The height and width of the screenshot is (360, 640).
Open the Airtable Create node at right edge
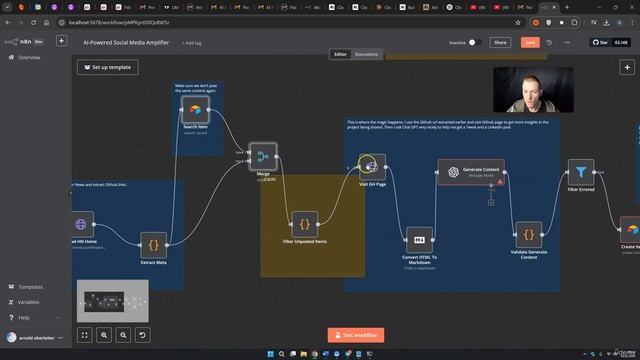[x=630, y=229]
